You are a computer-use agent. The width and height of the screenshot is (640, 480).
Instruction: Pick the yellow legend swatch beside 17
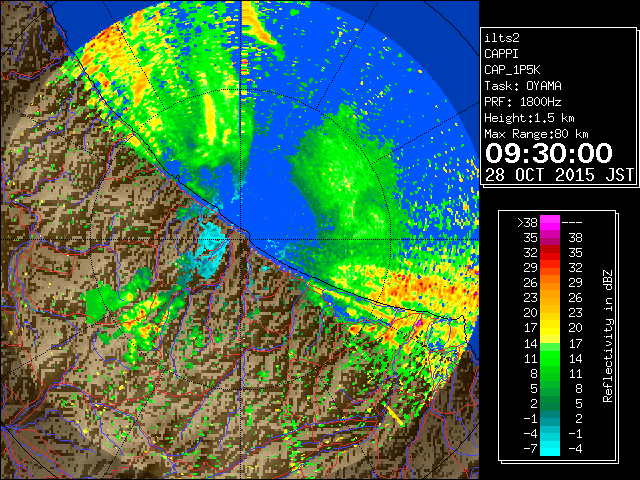pyautogui.click(x=550, y=328)
